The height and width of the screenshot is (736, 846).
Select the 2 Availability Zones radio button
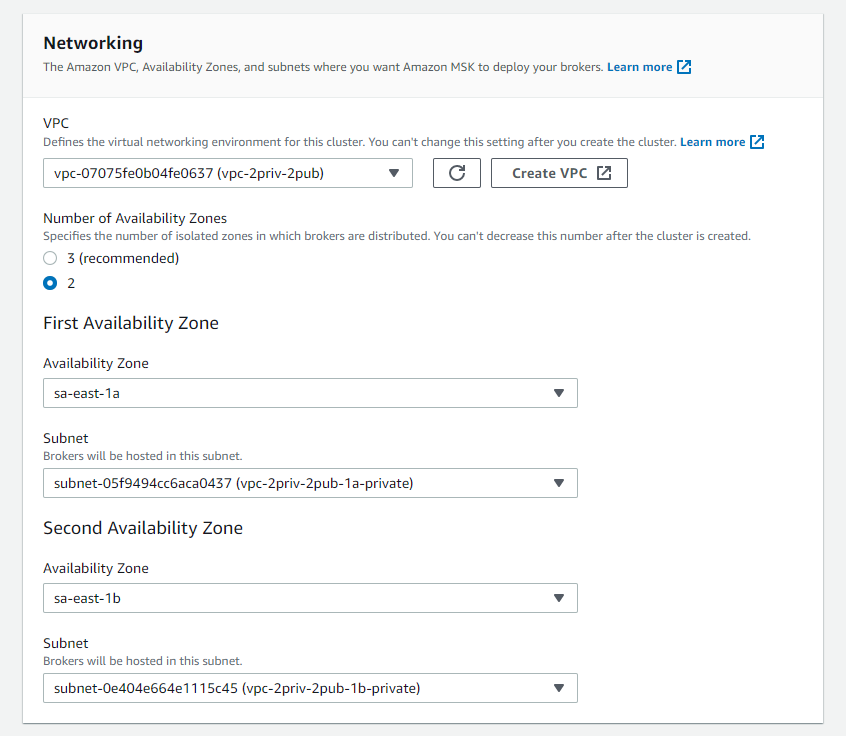click(50, 283)
